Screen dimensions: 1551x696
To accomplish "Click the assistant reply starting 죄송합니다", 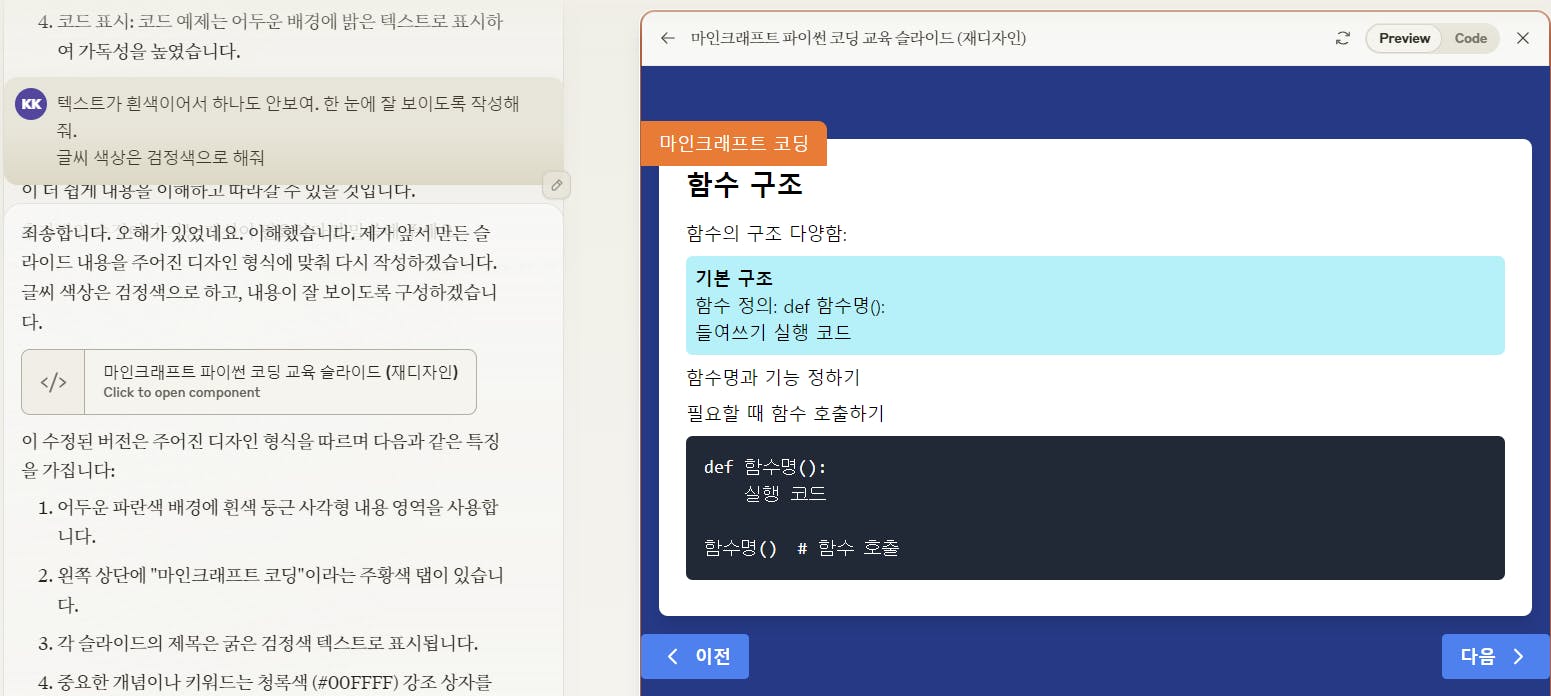I will point(259,277).
